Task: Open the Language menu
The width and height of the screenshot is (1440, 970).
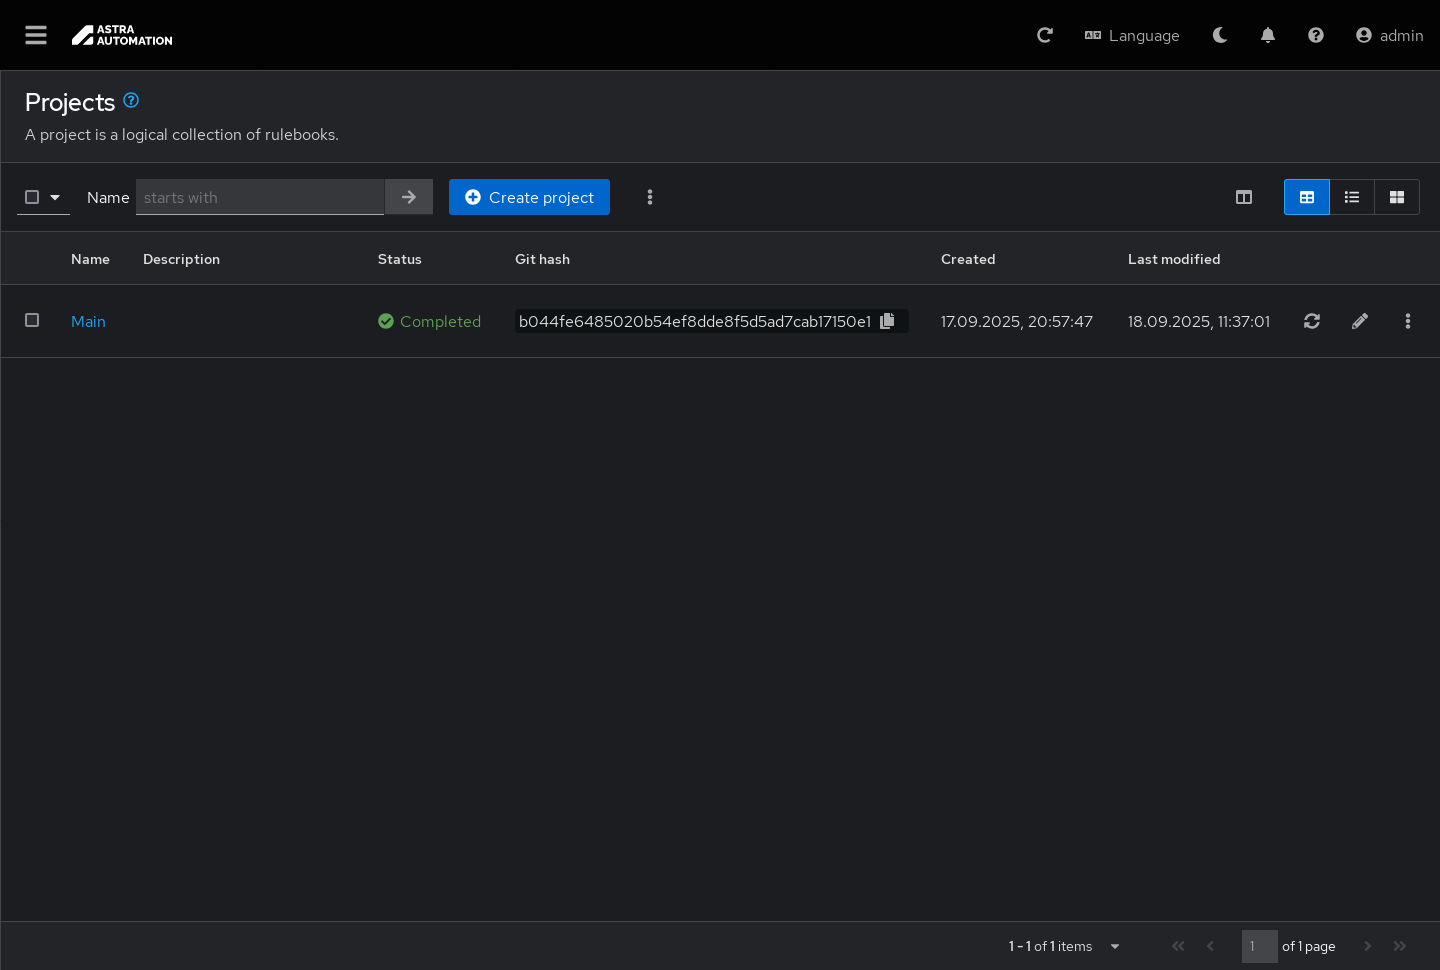Action: [x=1132, y=35]
